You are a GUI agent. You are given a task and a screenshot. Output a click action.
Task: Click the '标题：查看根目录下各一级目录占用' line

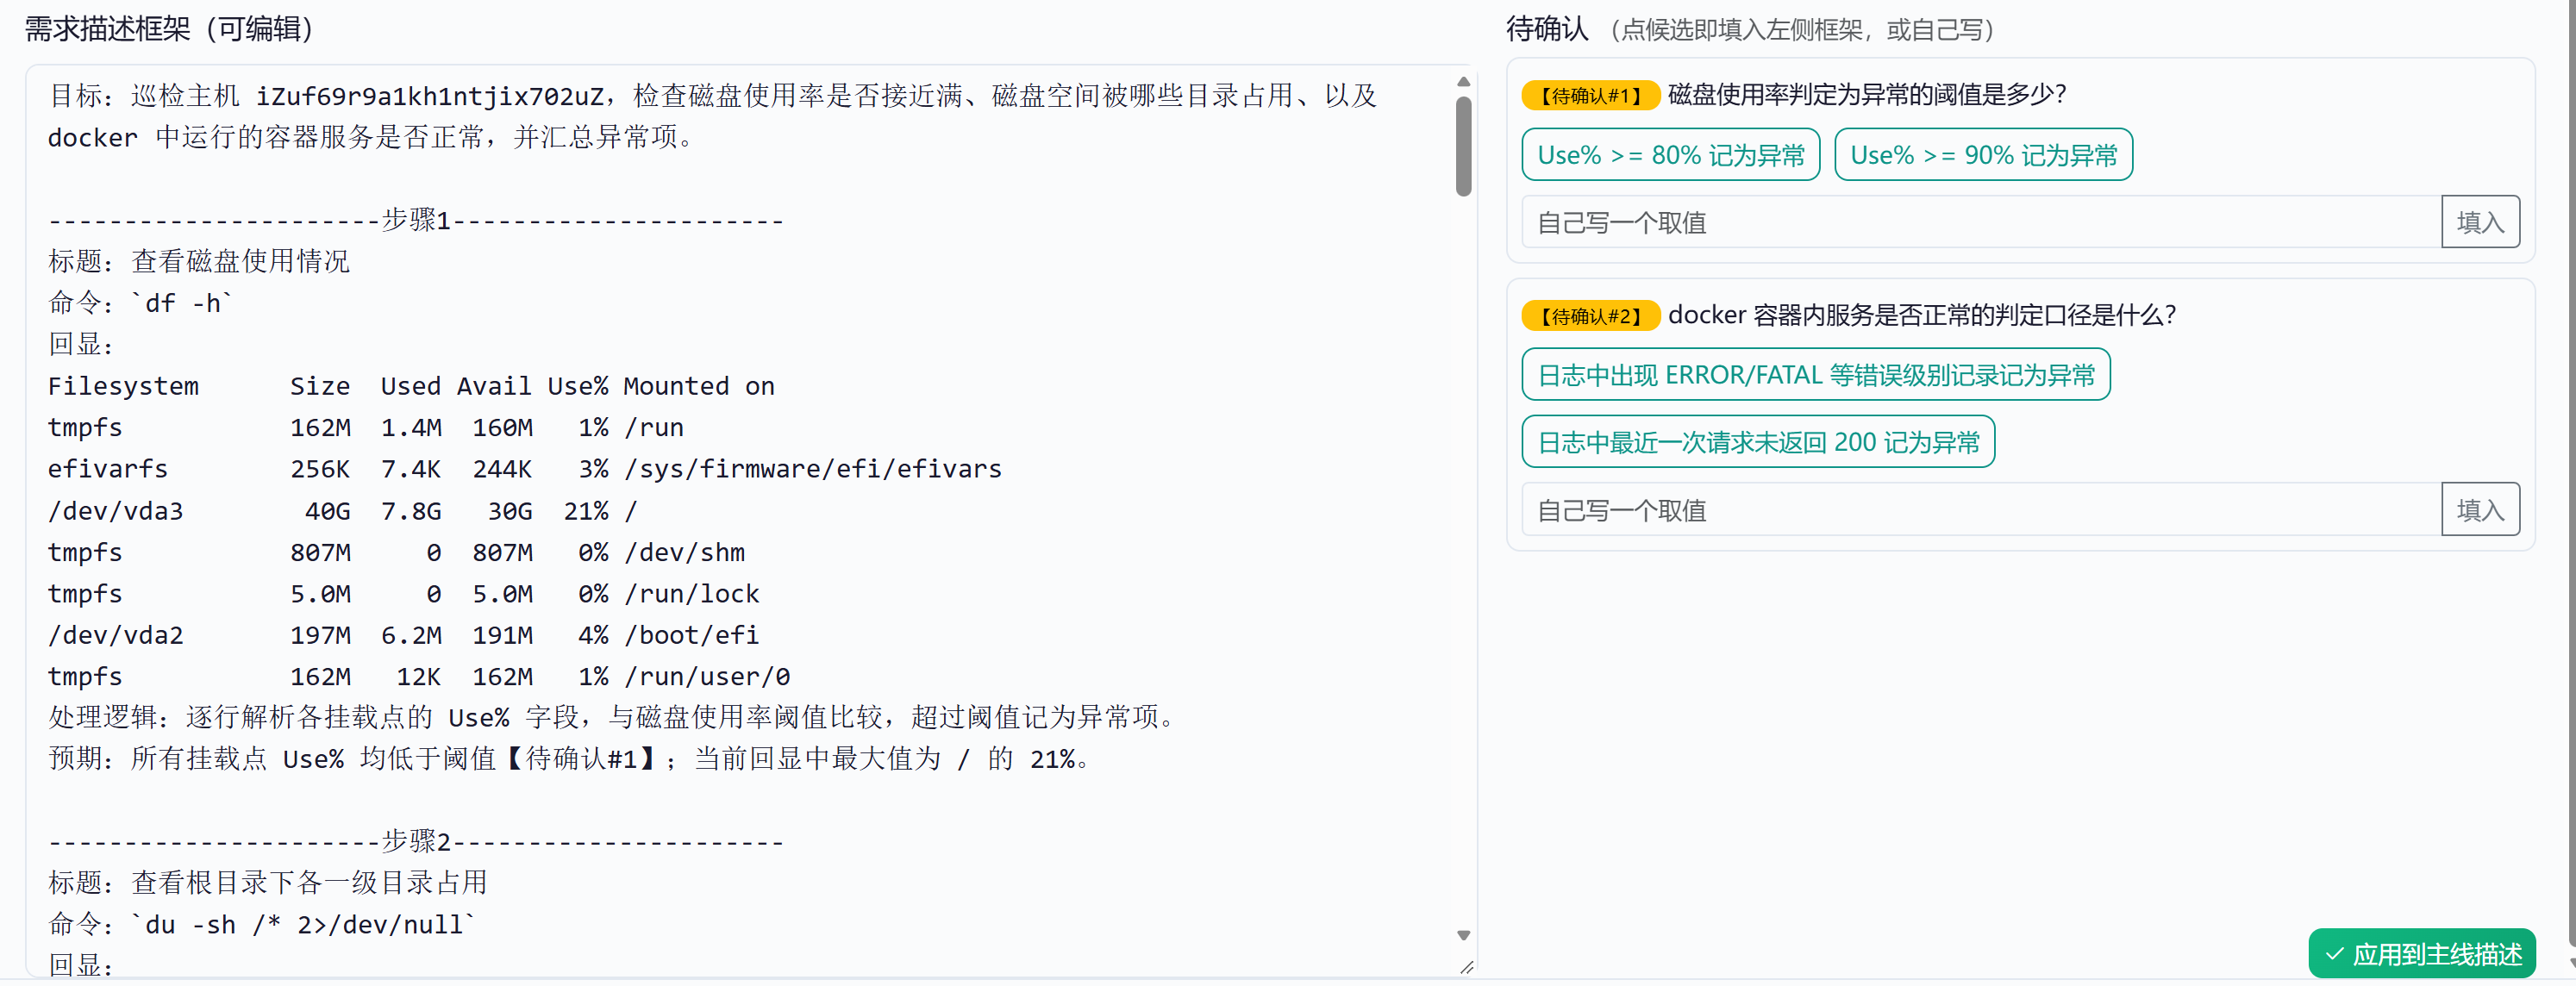[x=268, y=883]
